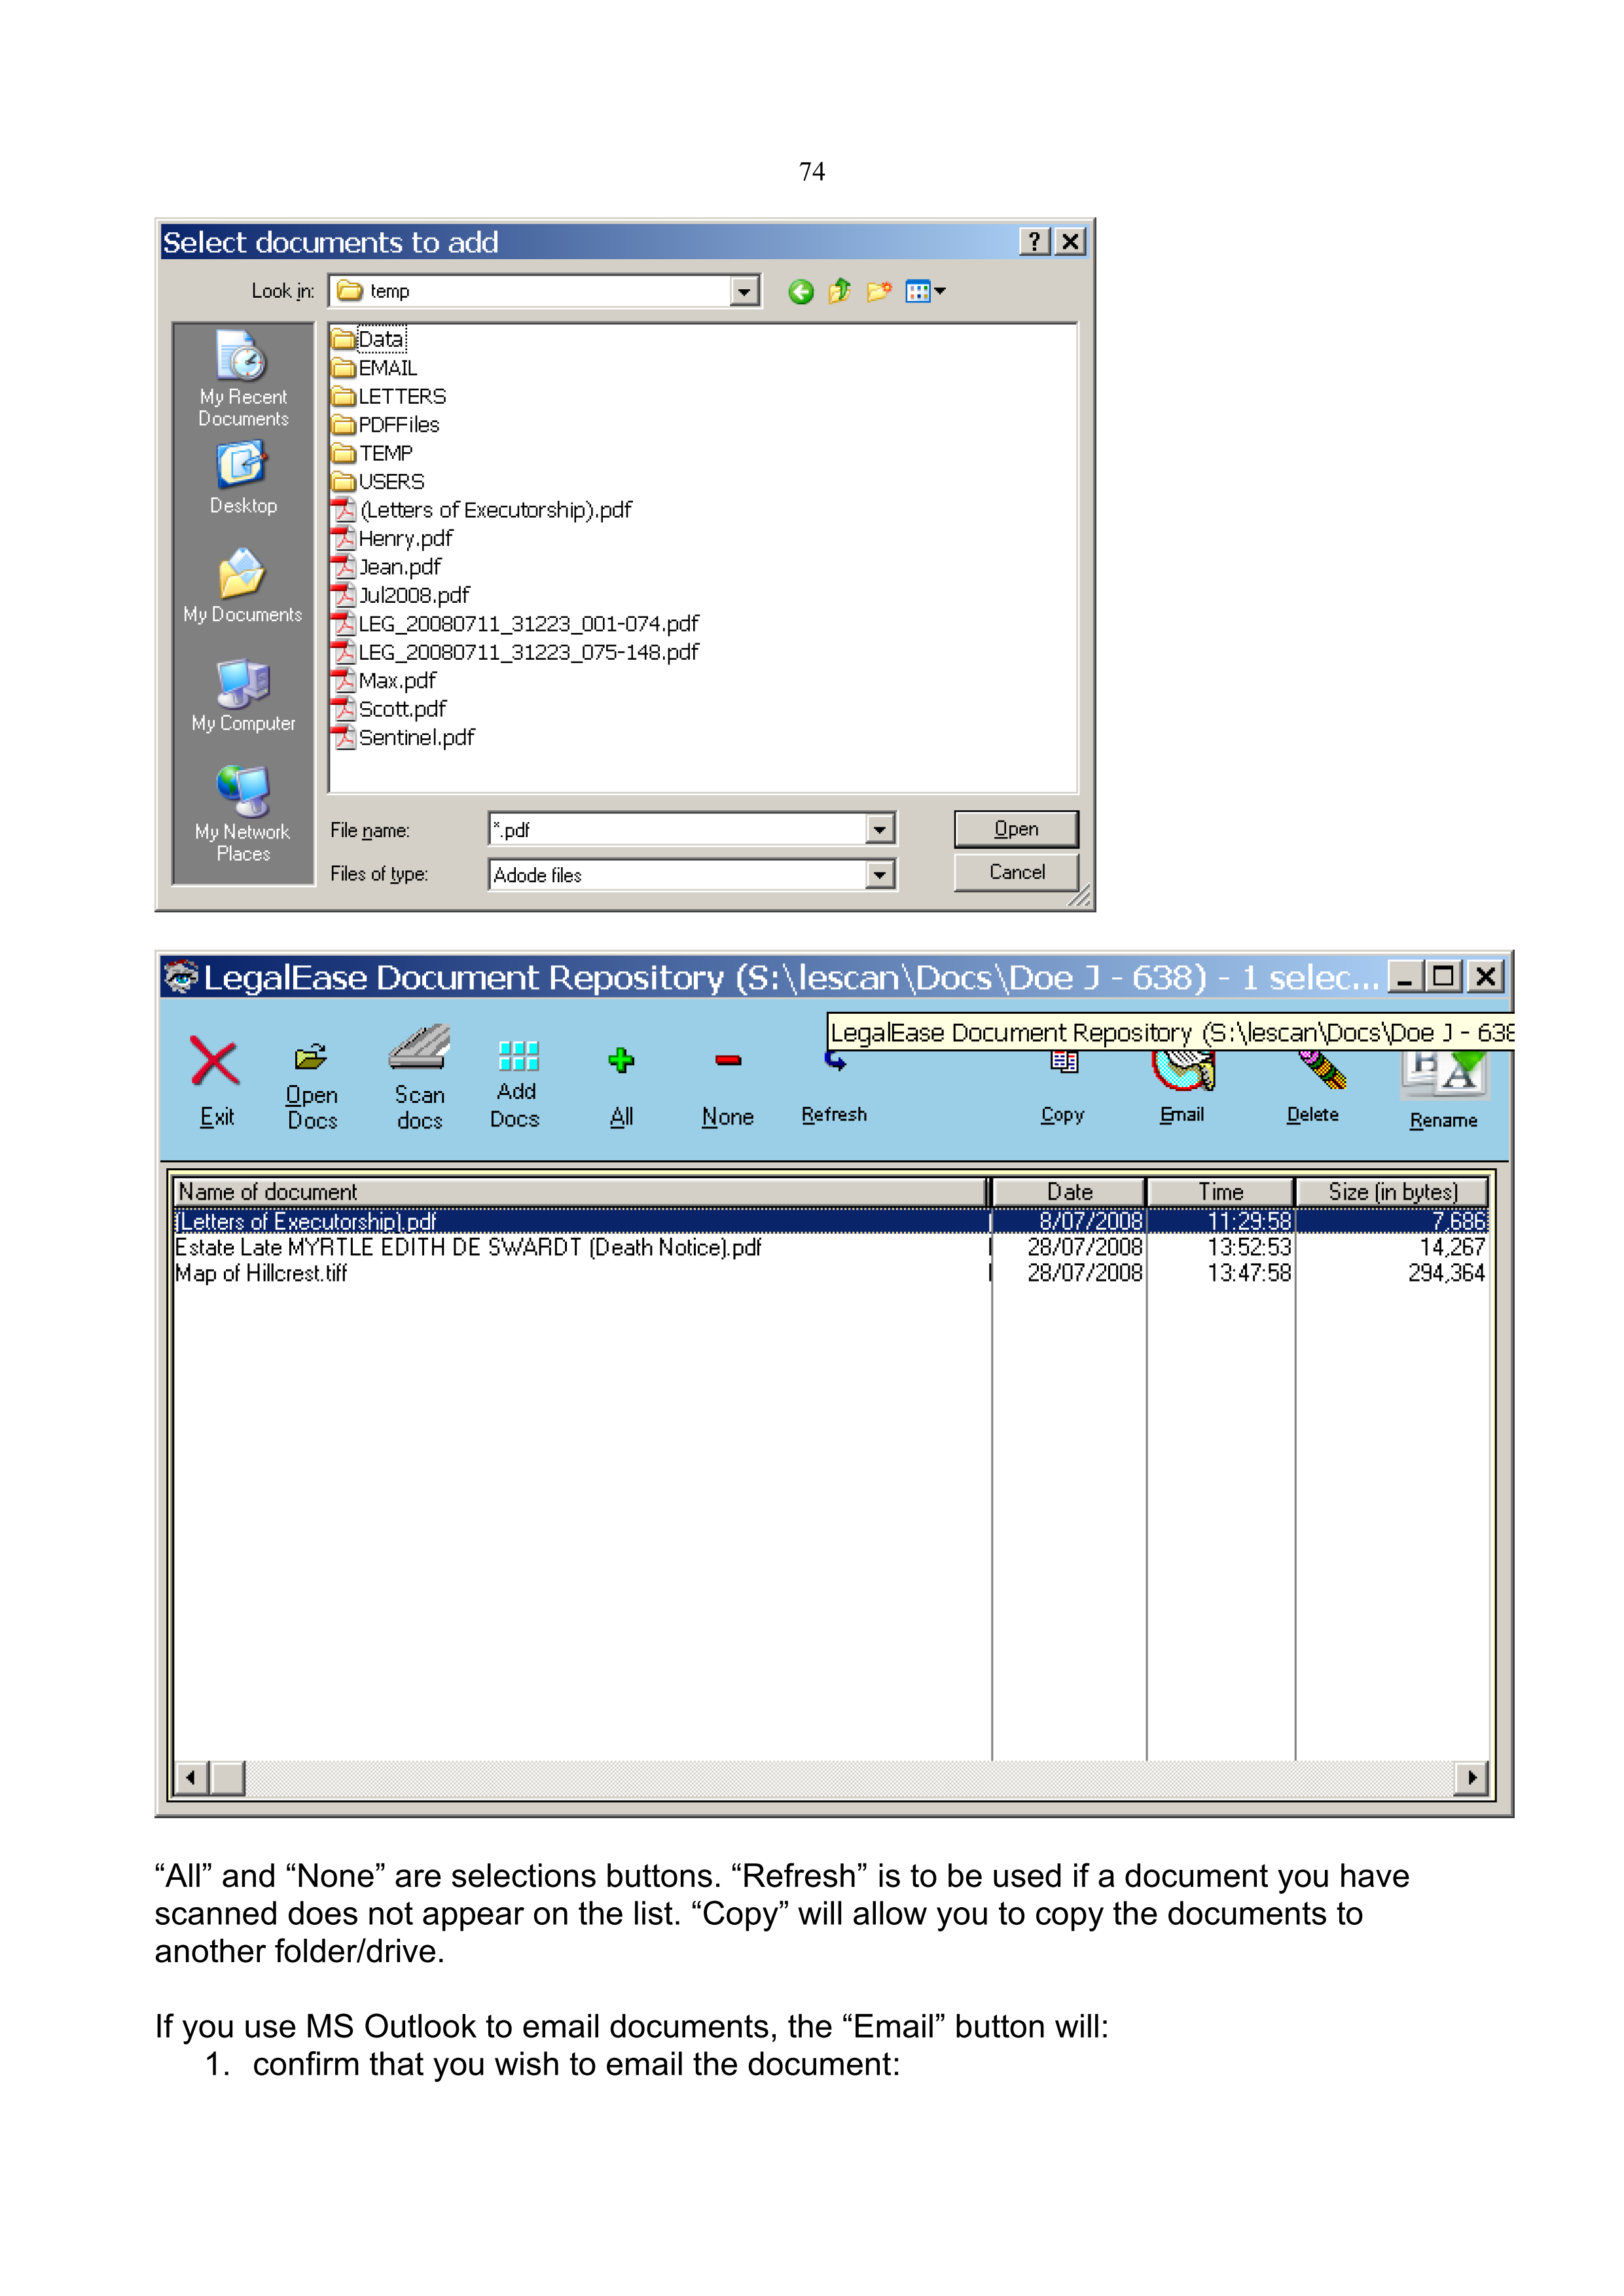Click the Delete toolbar icon

(x=1322, y=1070)
